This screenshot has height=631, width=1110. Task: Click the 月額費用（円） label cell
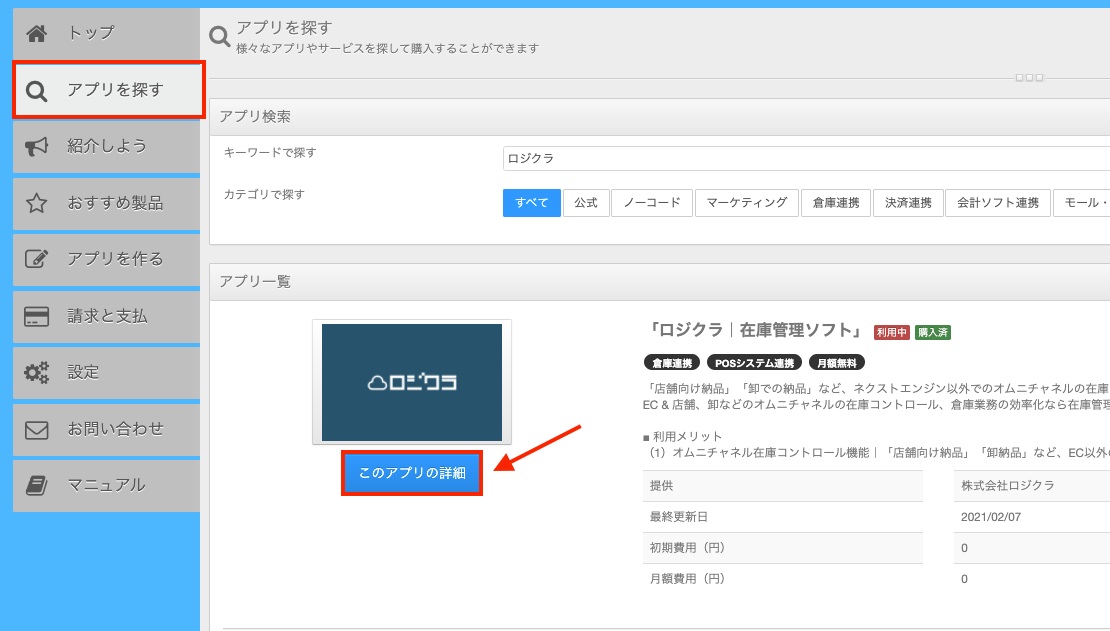coord(783,579)
